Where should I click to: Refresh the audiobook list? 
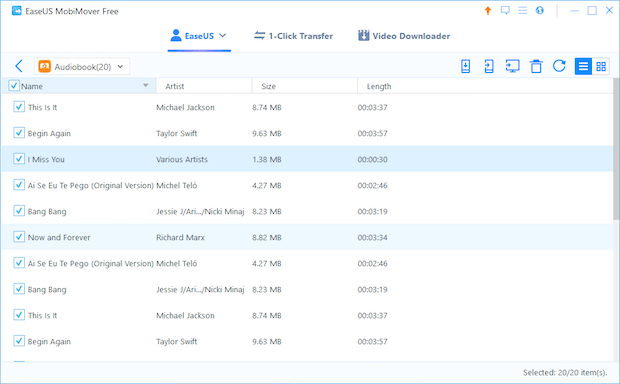point(559,66)
